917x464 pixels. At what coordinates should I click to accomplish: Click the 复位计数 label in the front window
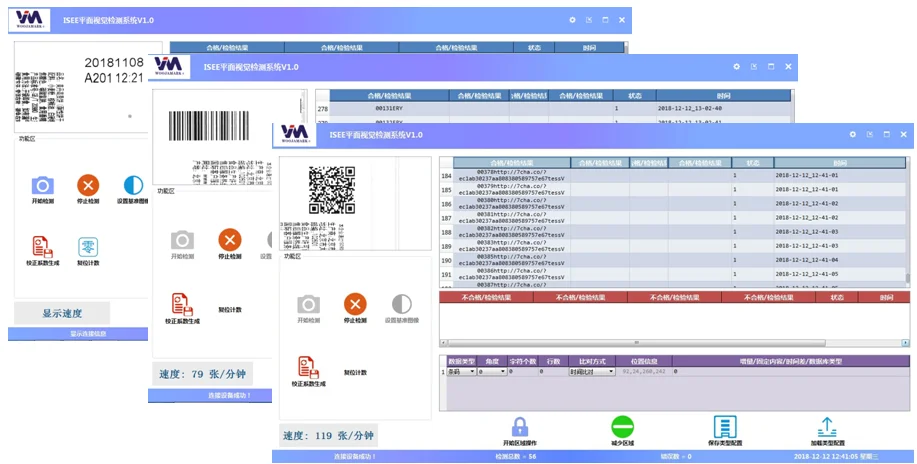pyautogui.click(x=355, y=372)
